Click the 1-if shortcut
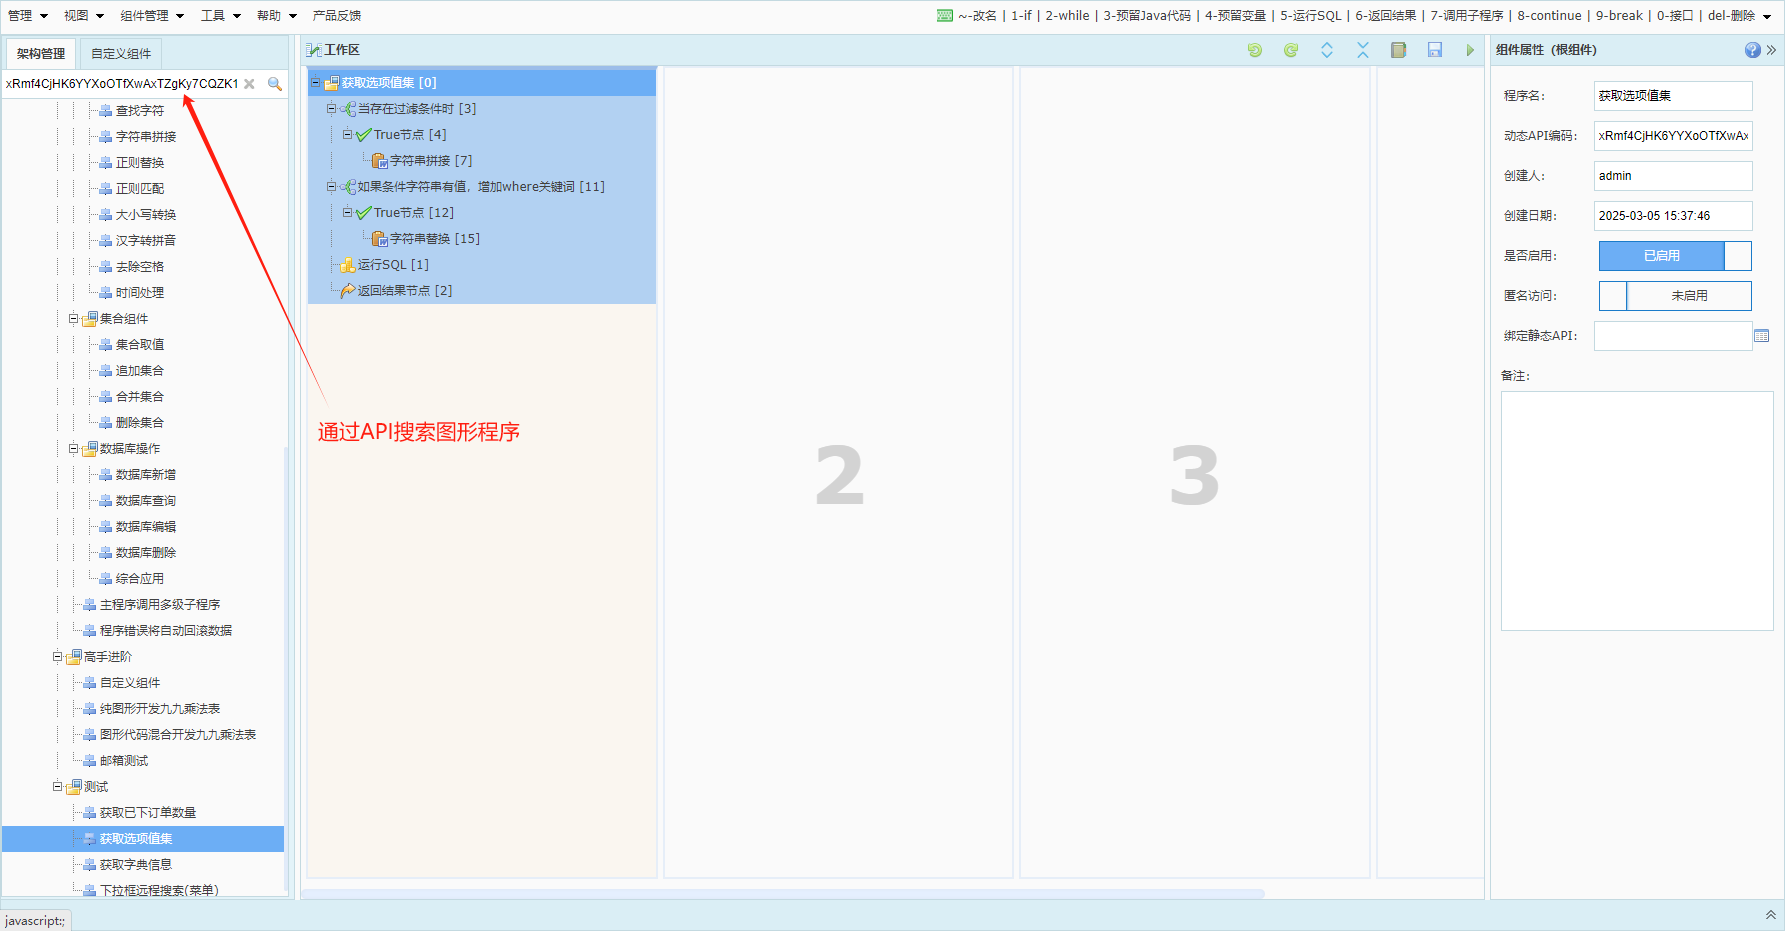The height and width of the screenshot is (931, 1785). (x=1021, y=15)
